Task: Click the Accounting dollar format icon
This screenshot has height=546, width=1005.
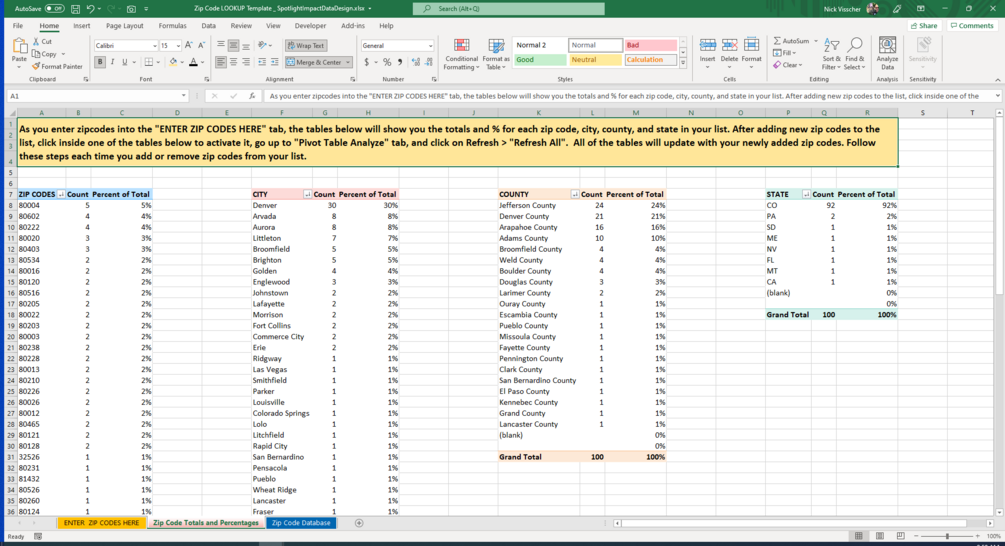Action: (x=366, y=62)
